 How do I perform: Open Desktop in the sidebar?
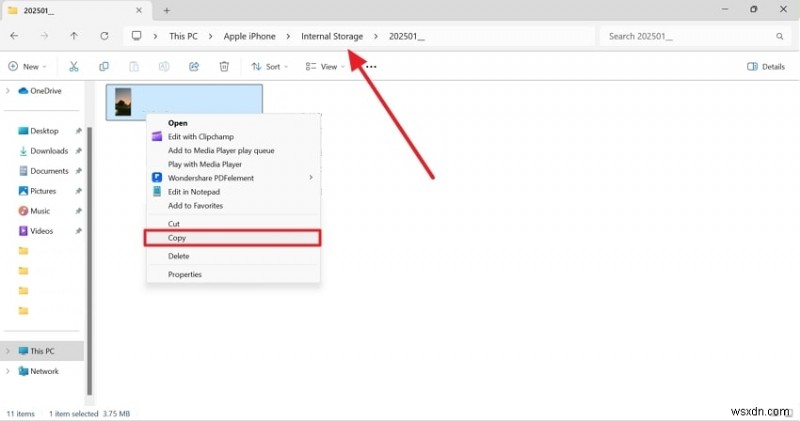pos(38,131)
